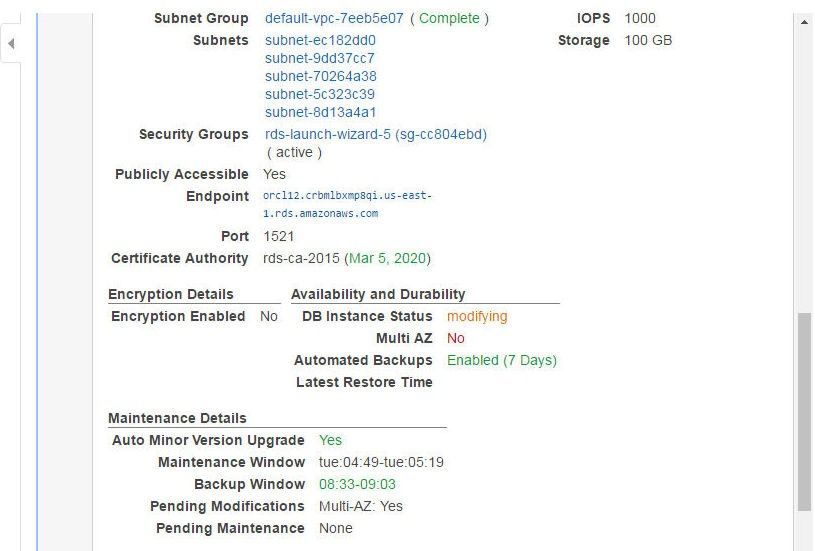Open subnet group default-vpc-7eeb5e07 link
815x551 pixels.
pos(334,18)
